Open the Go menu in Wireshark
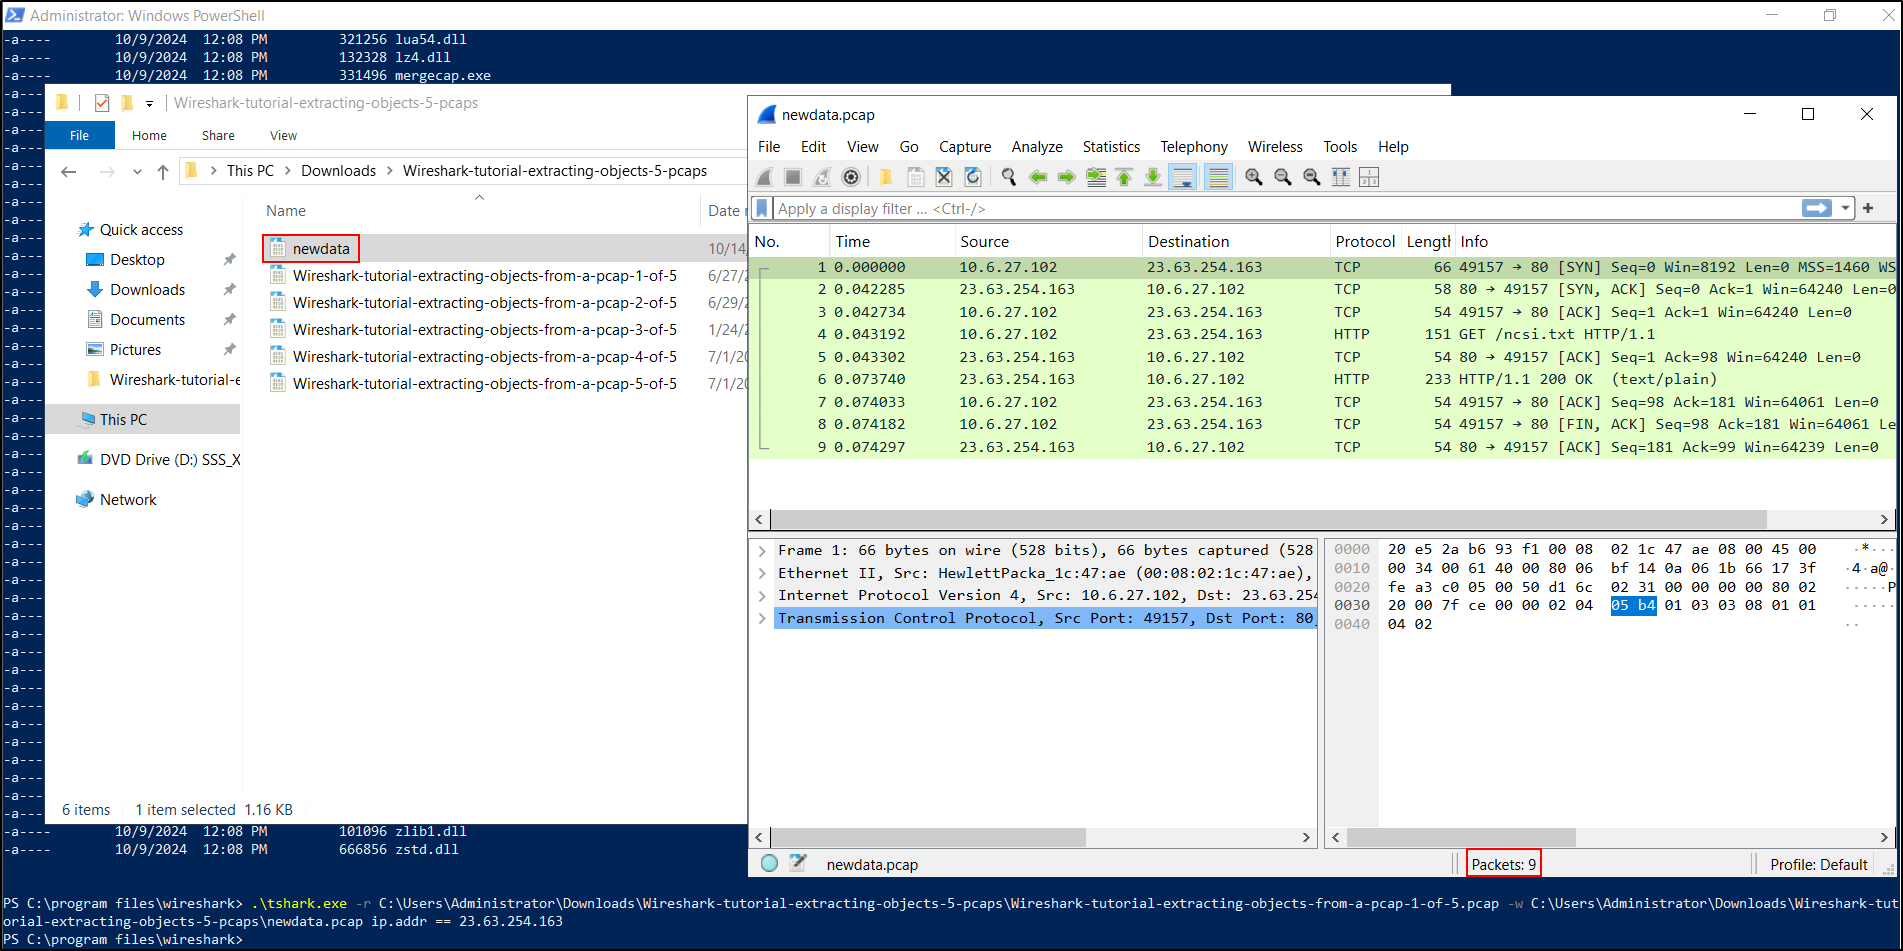 click(909, 146)
